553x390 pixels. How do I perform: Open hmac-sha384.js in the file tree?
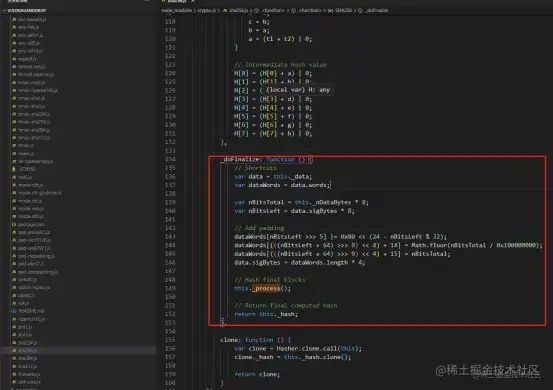click(x=34, y=130)
